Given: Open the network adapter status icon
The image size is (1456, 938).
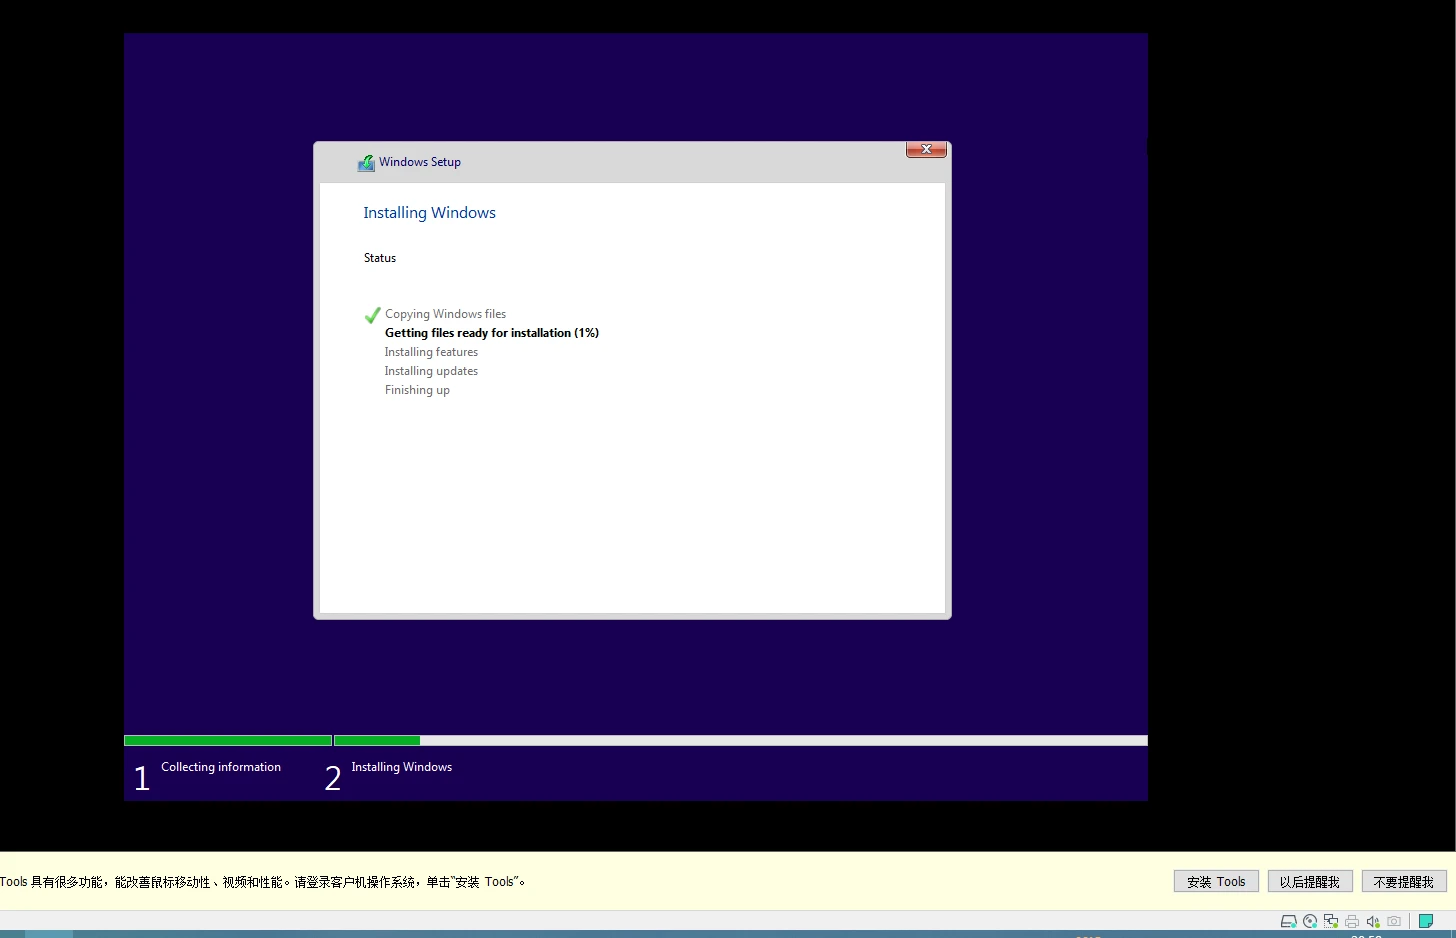Looking at the screenshot, I should pyautogui.click(x=1331, y=922).
